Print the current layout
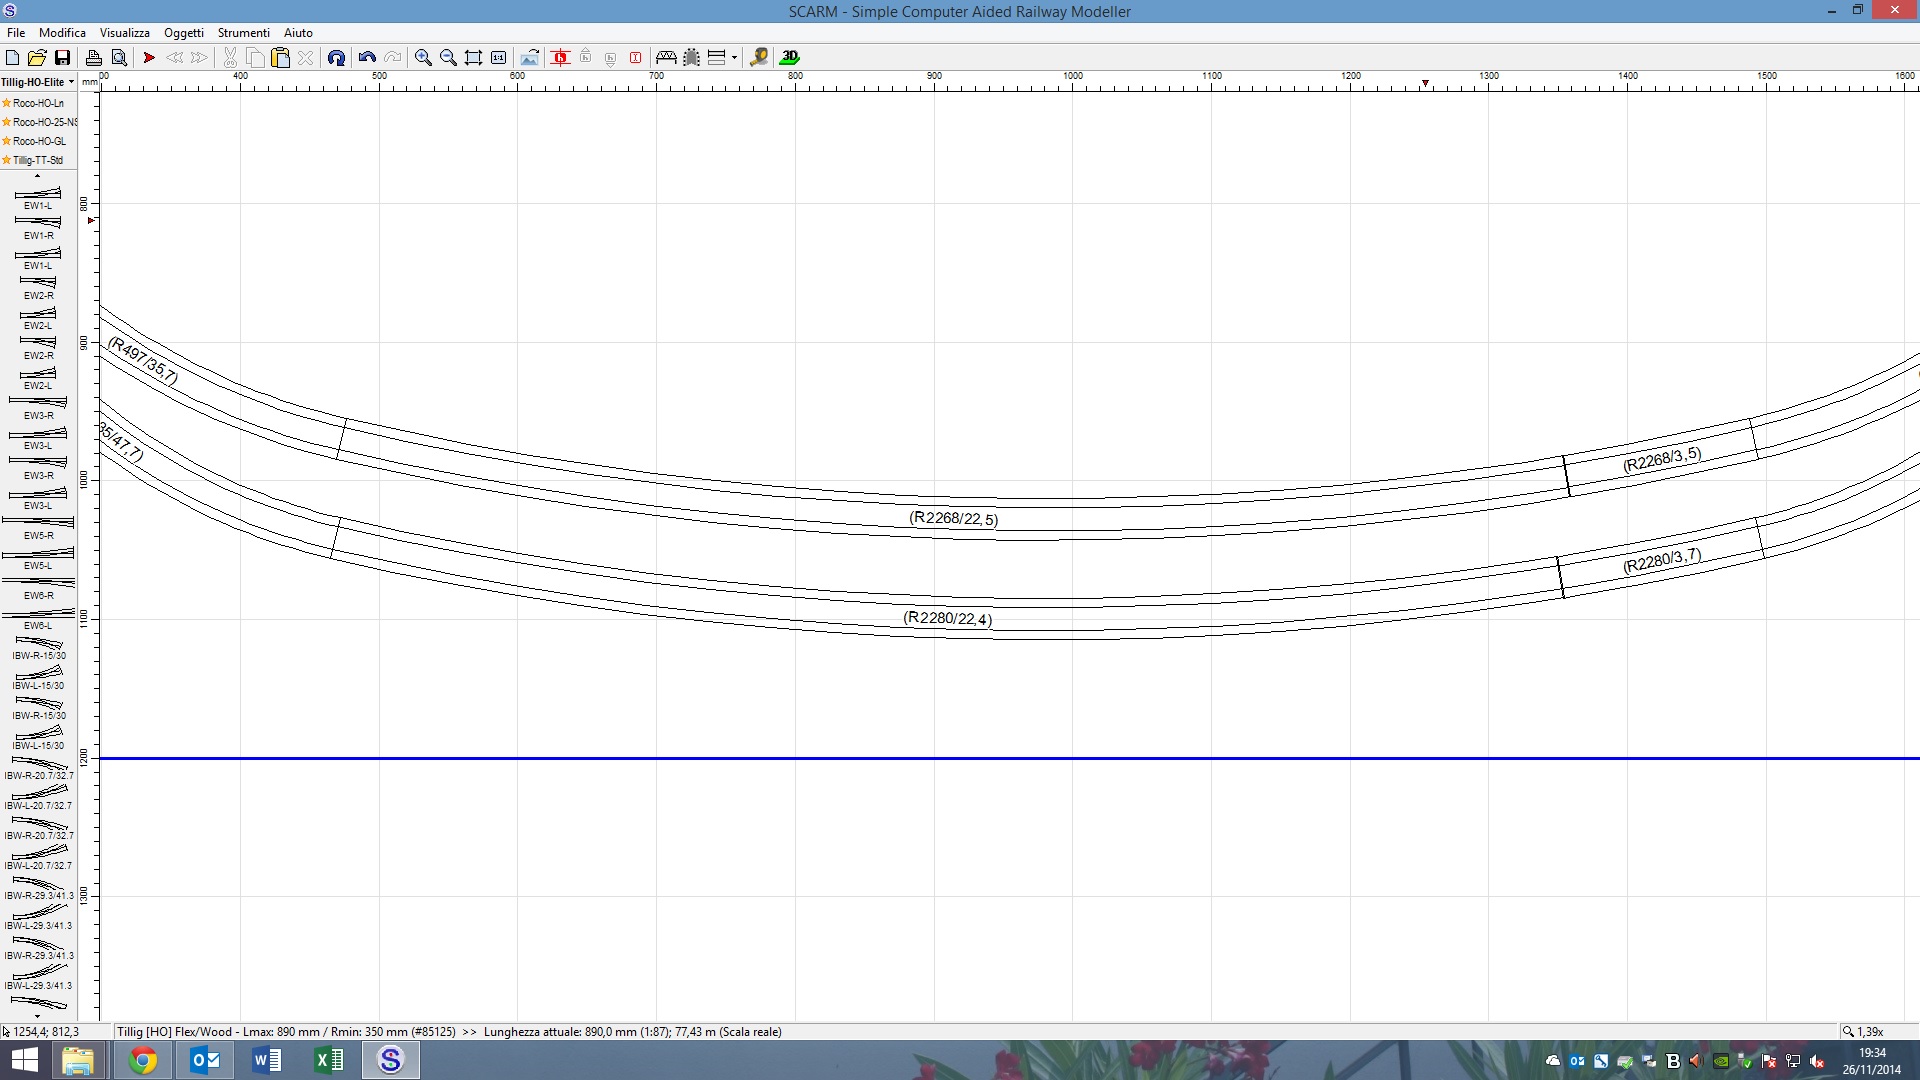Image resolution: width=1920 pixels, height=1080 pixels. click(94, 58)
